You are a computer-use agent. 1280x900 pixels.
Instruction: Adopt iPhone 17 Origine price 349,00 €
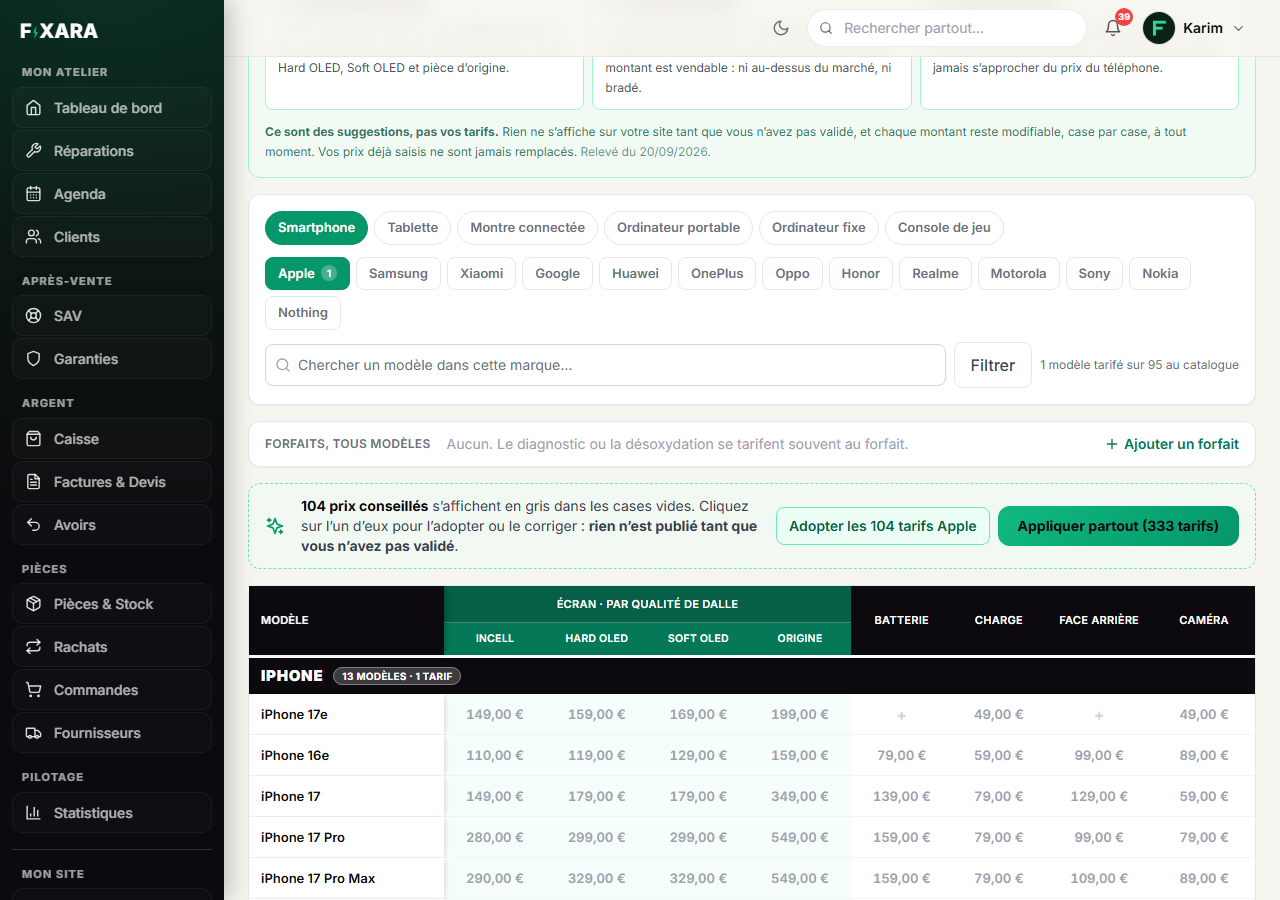tap(800, 797)
